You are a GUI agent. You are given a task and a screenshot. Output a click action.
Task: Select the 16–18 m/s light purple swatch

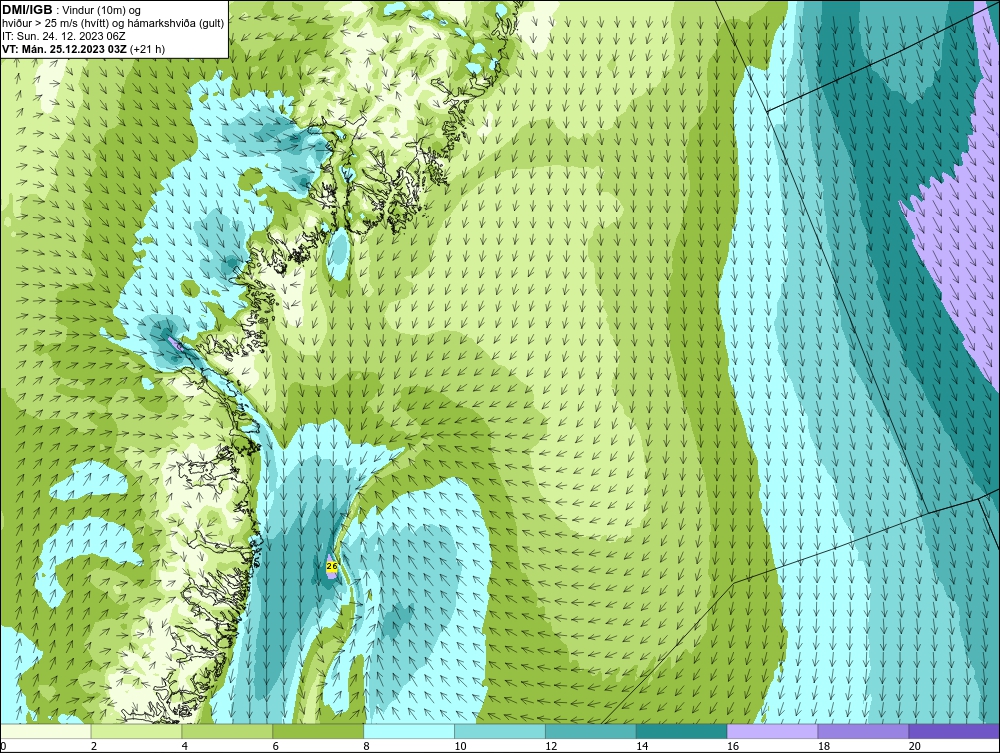point(772,731)
